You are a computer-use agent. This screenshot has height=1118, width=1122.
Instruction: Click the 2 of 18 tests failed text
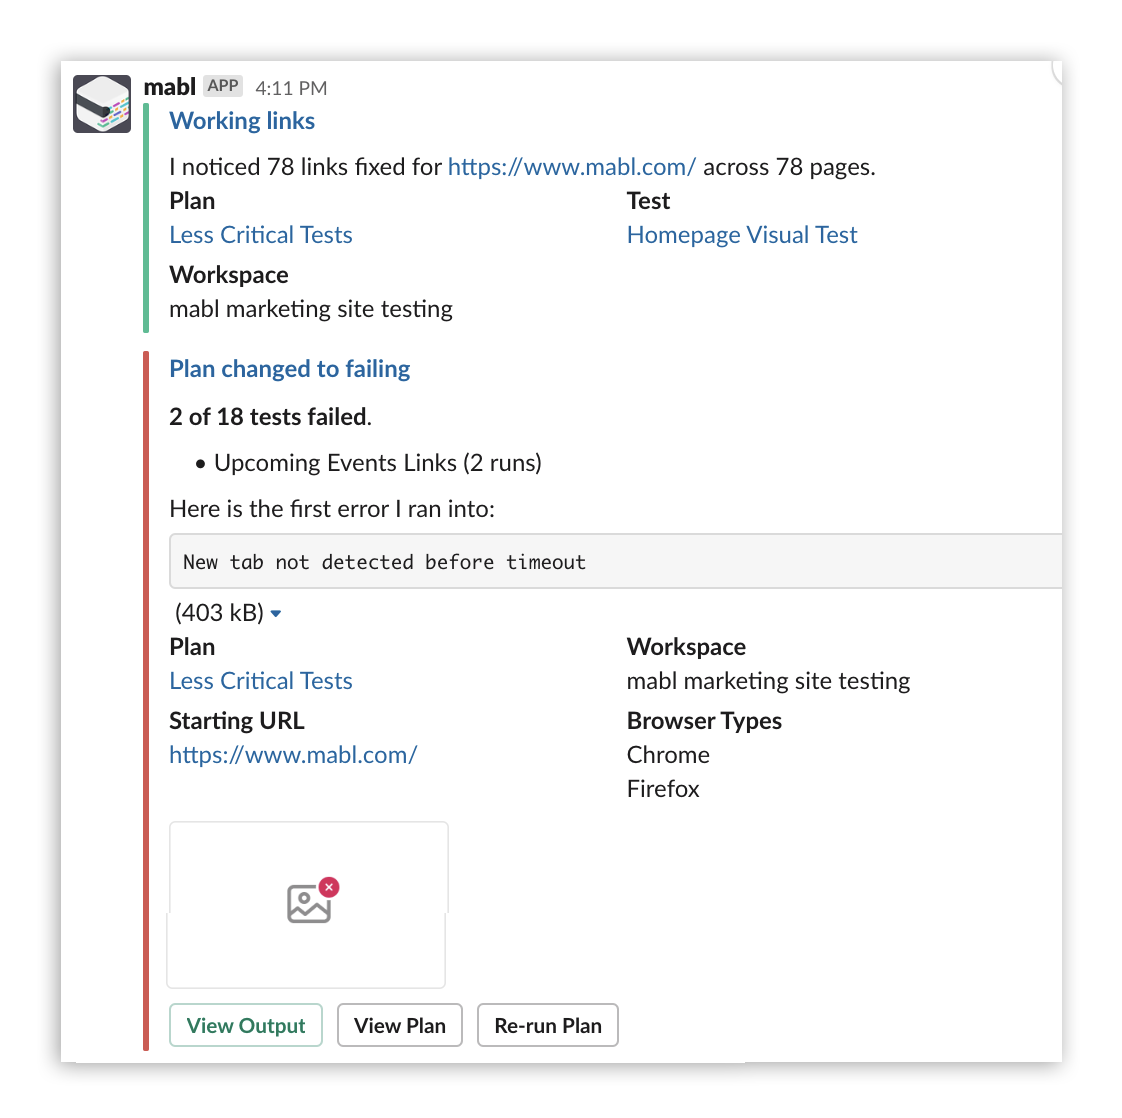tap(270, 417)
